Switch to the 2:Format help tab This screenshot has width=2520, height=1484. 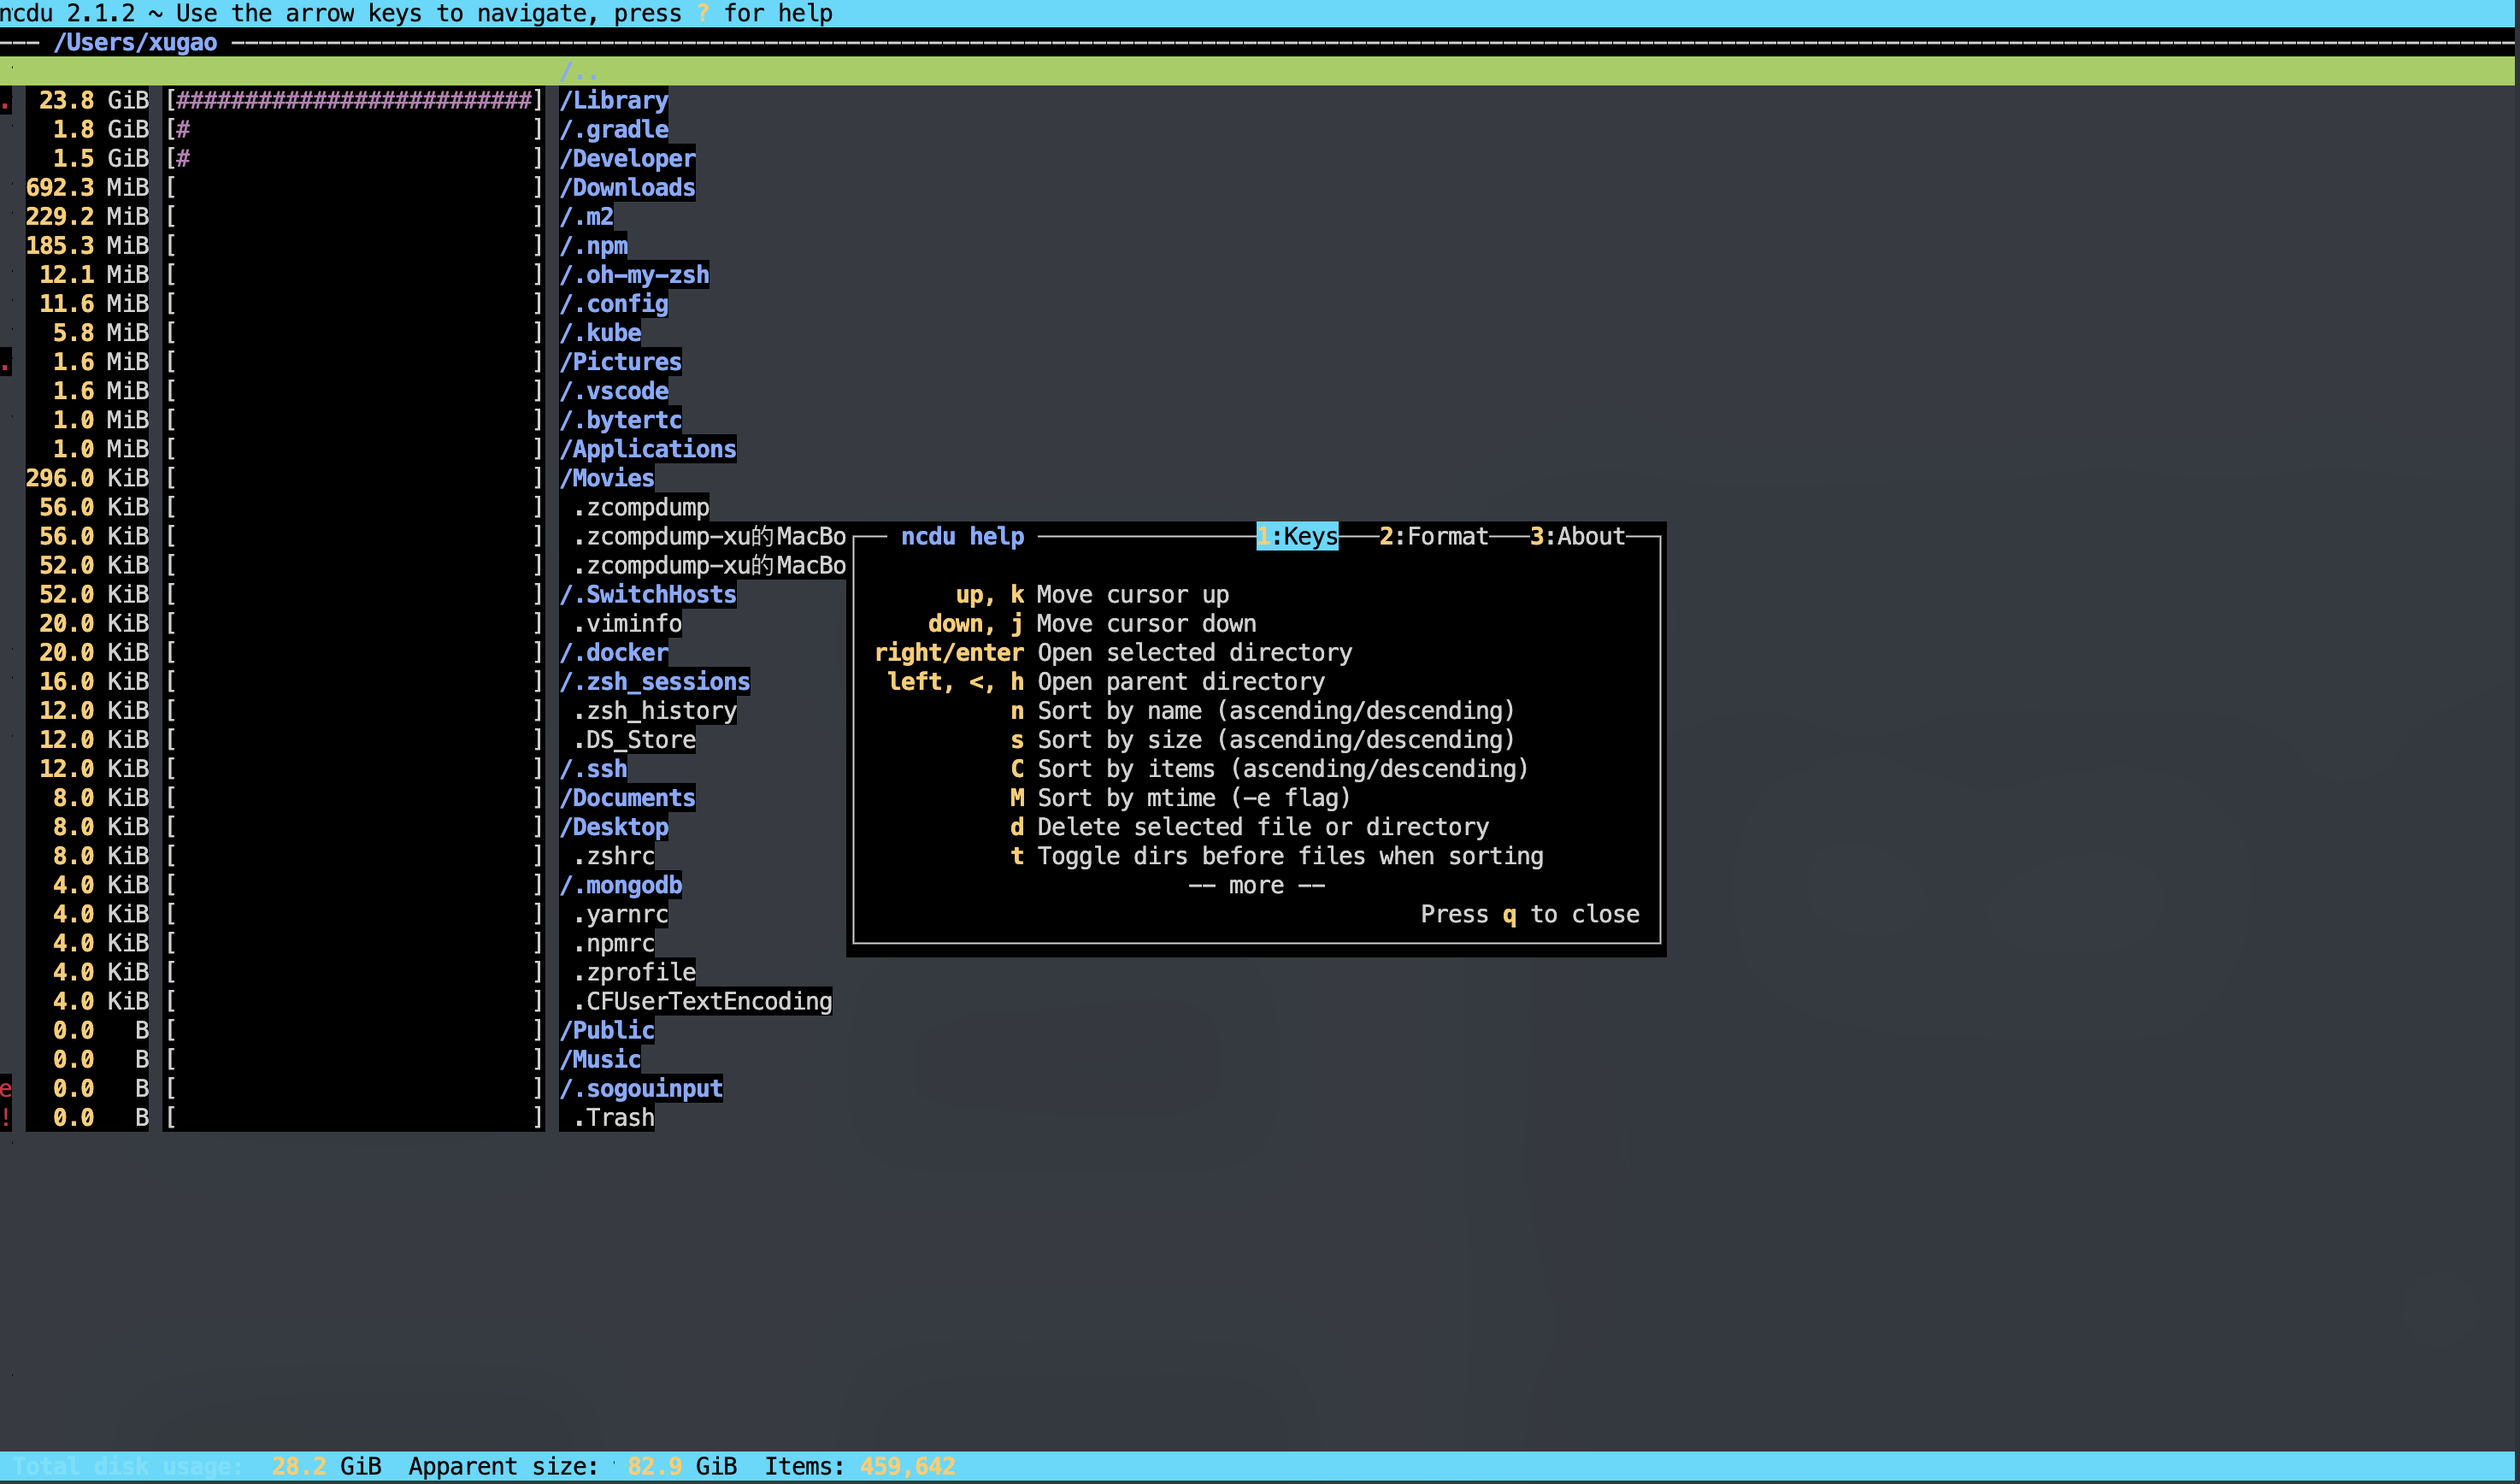tap(1433, 536)
